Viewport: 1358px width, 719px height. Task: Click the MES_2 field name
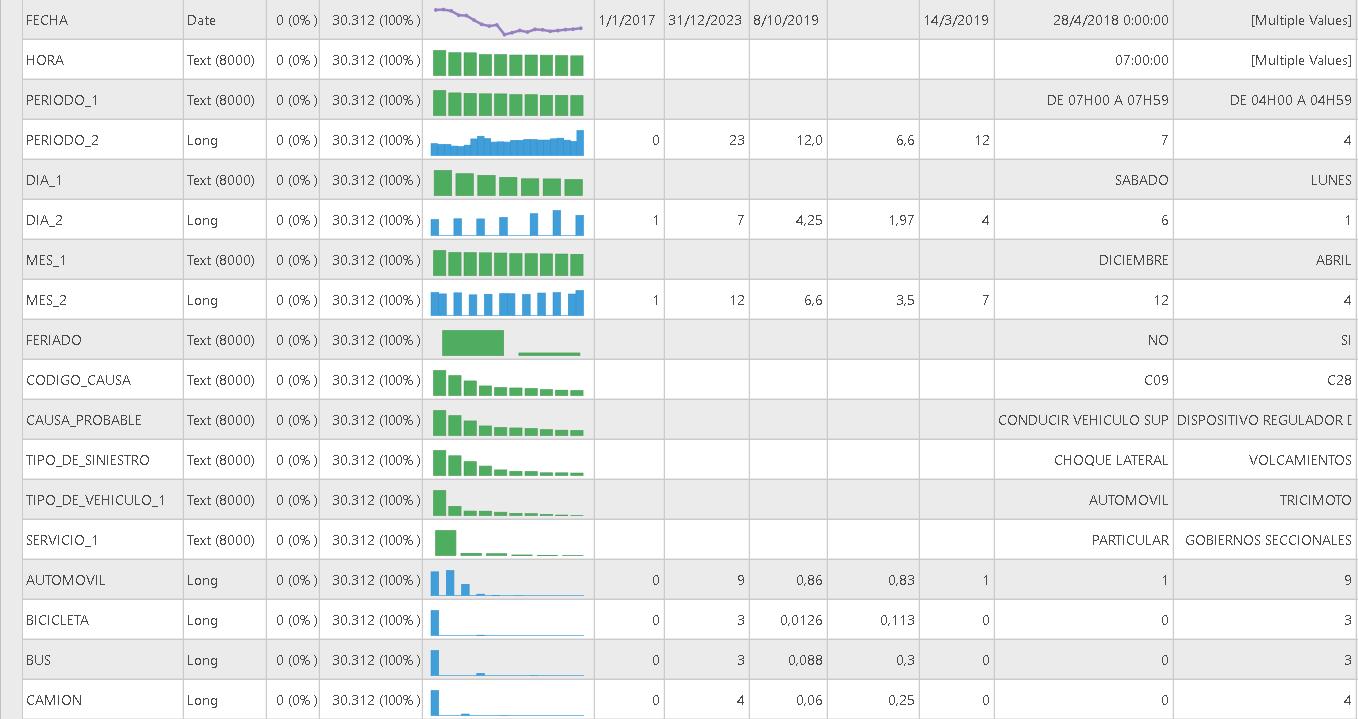(46, 300)
